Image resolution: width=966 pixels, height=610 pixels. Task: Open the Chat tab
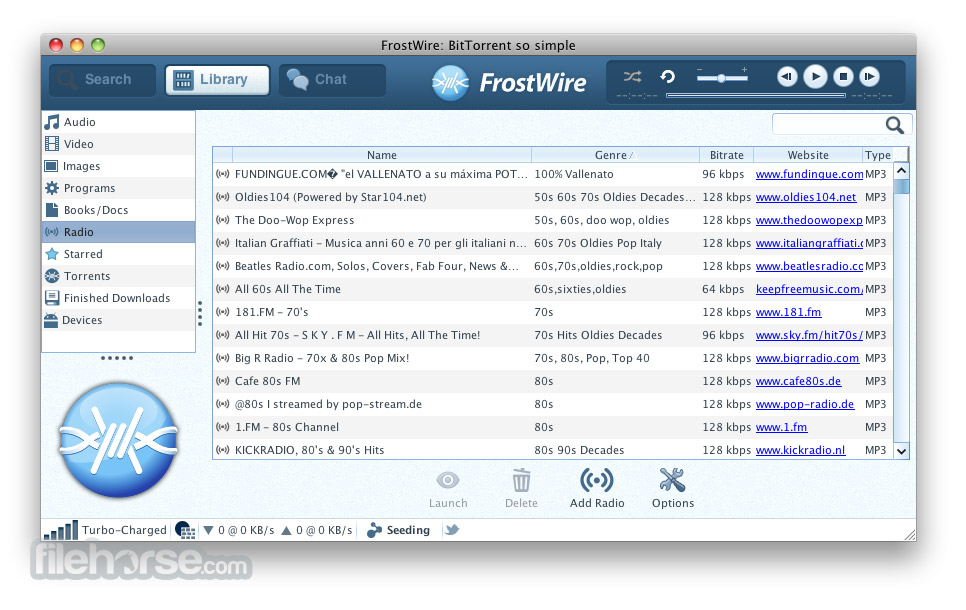pyautogui.click(x=333, y=80)
